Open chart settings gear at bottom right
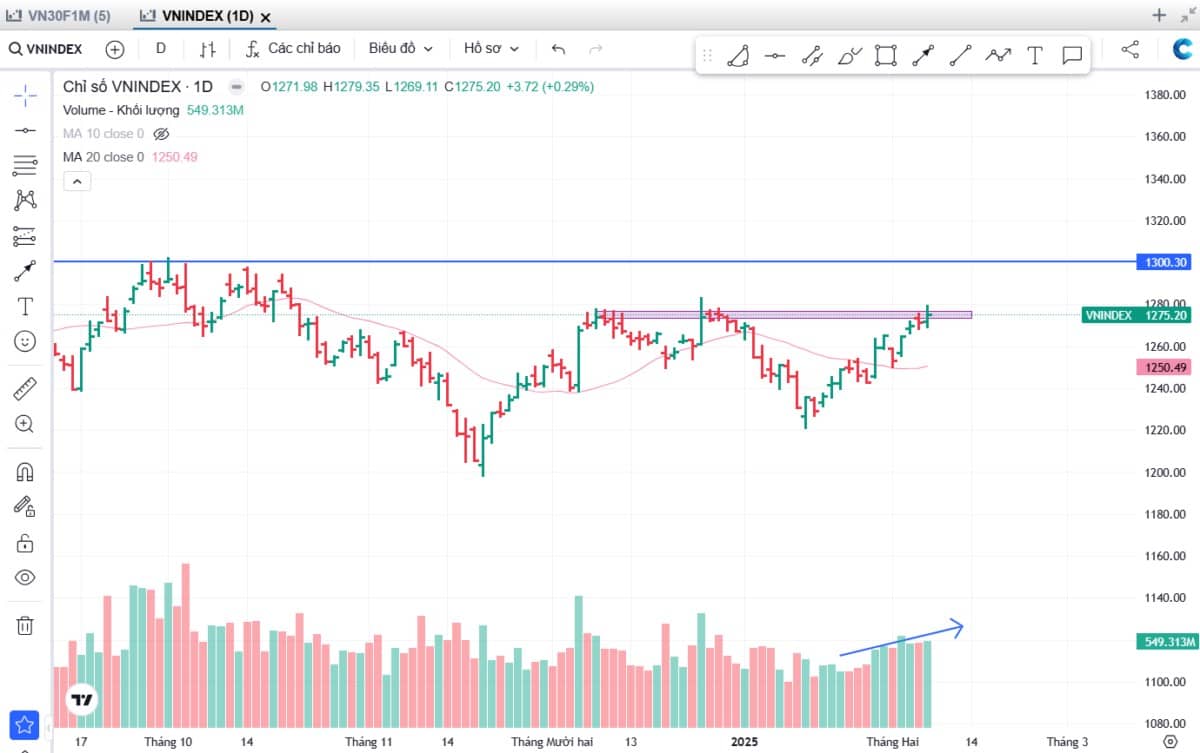Screen dimensions: 1200x753 pyautogui.click(x=1170, y=741)
